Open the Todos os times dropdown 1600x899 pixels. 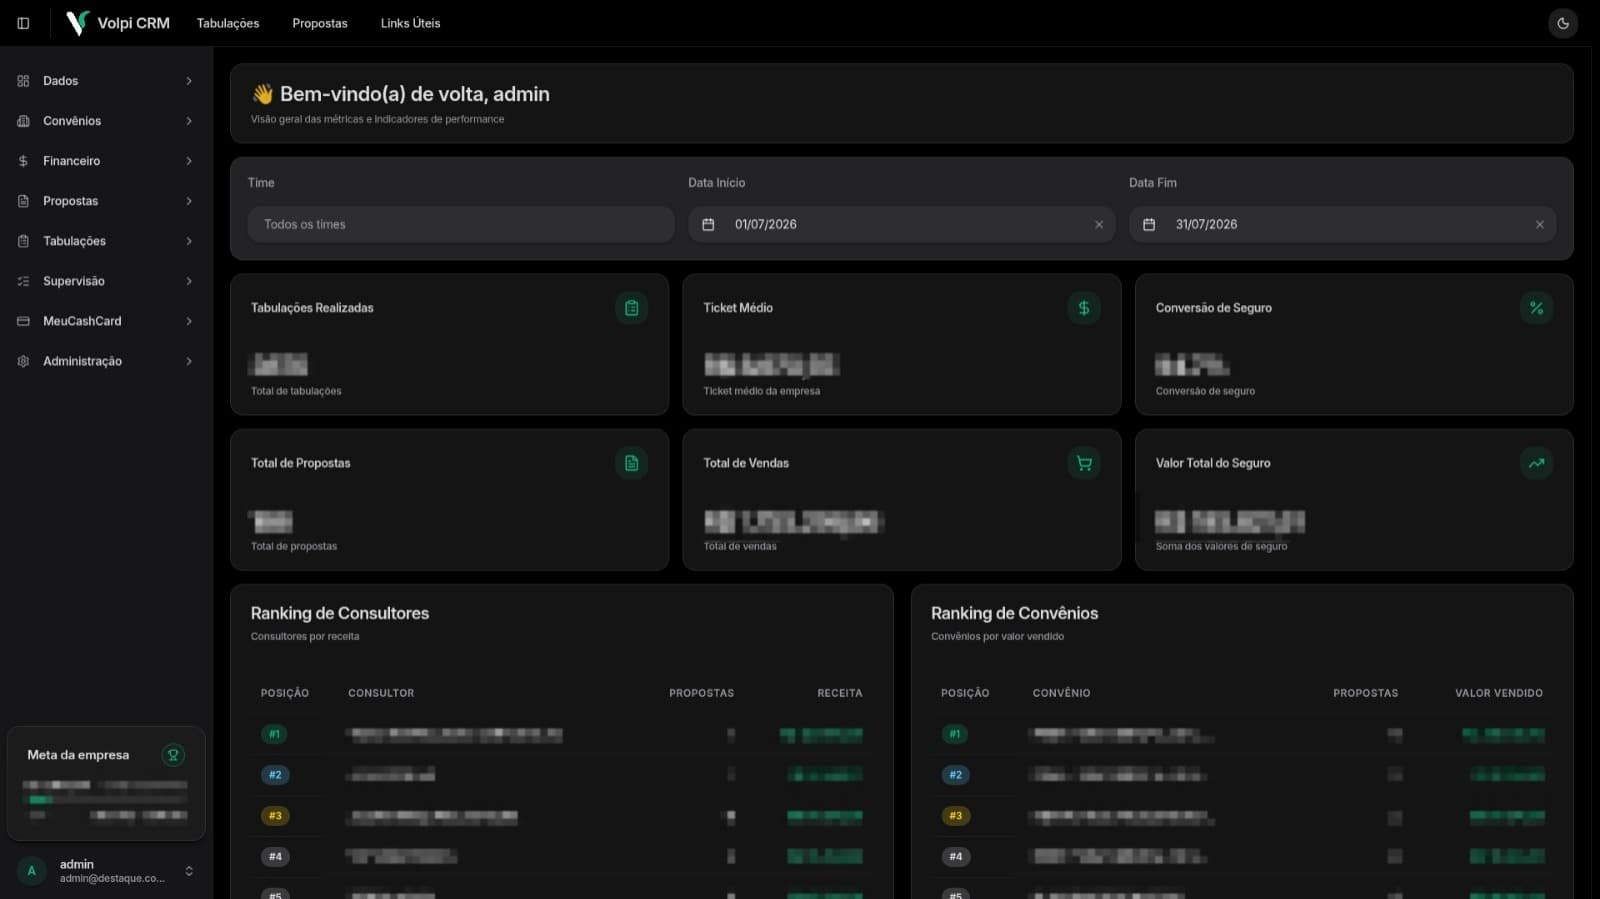(x=461, y=224)
